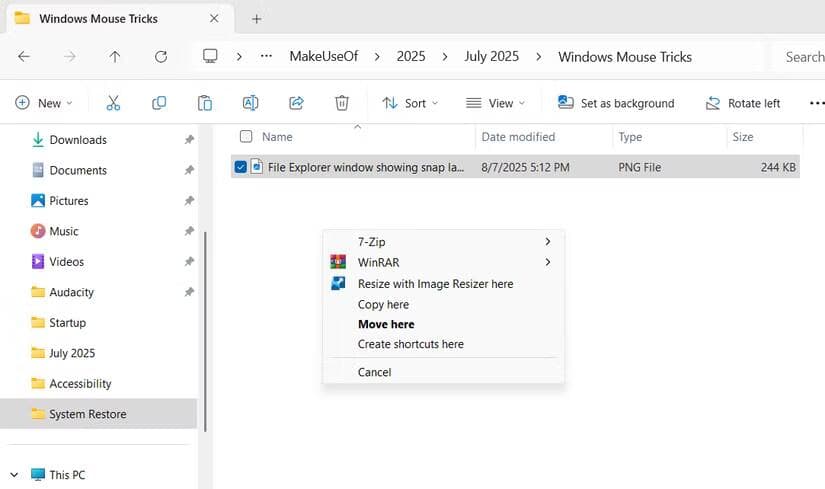Open the 7-Zip menu entry
Image resolution: width=825 pixels, height=489 pixels.
[x=444, y=242]
